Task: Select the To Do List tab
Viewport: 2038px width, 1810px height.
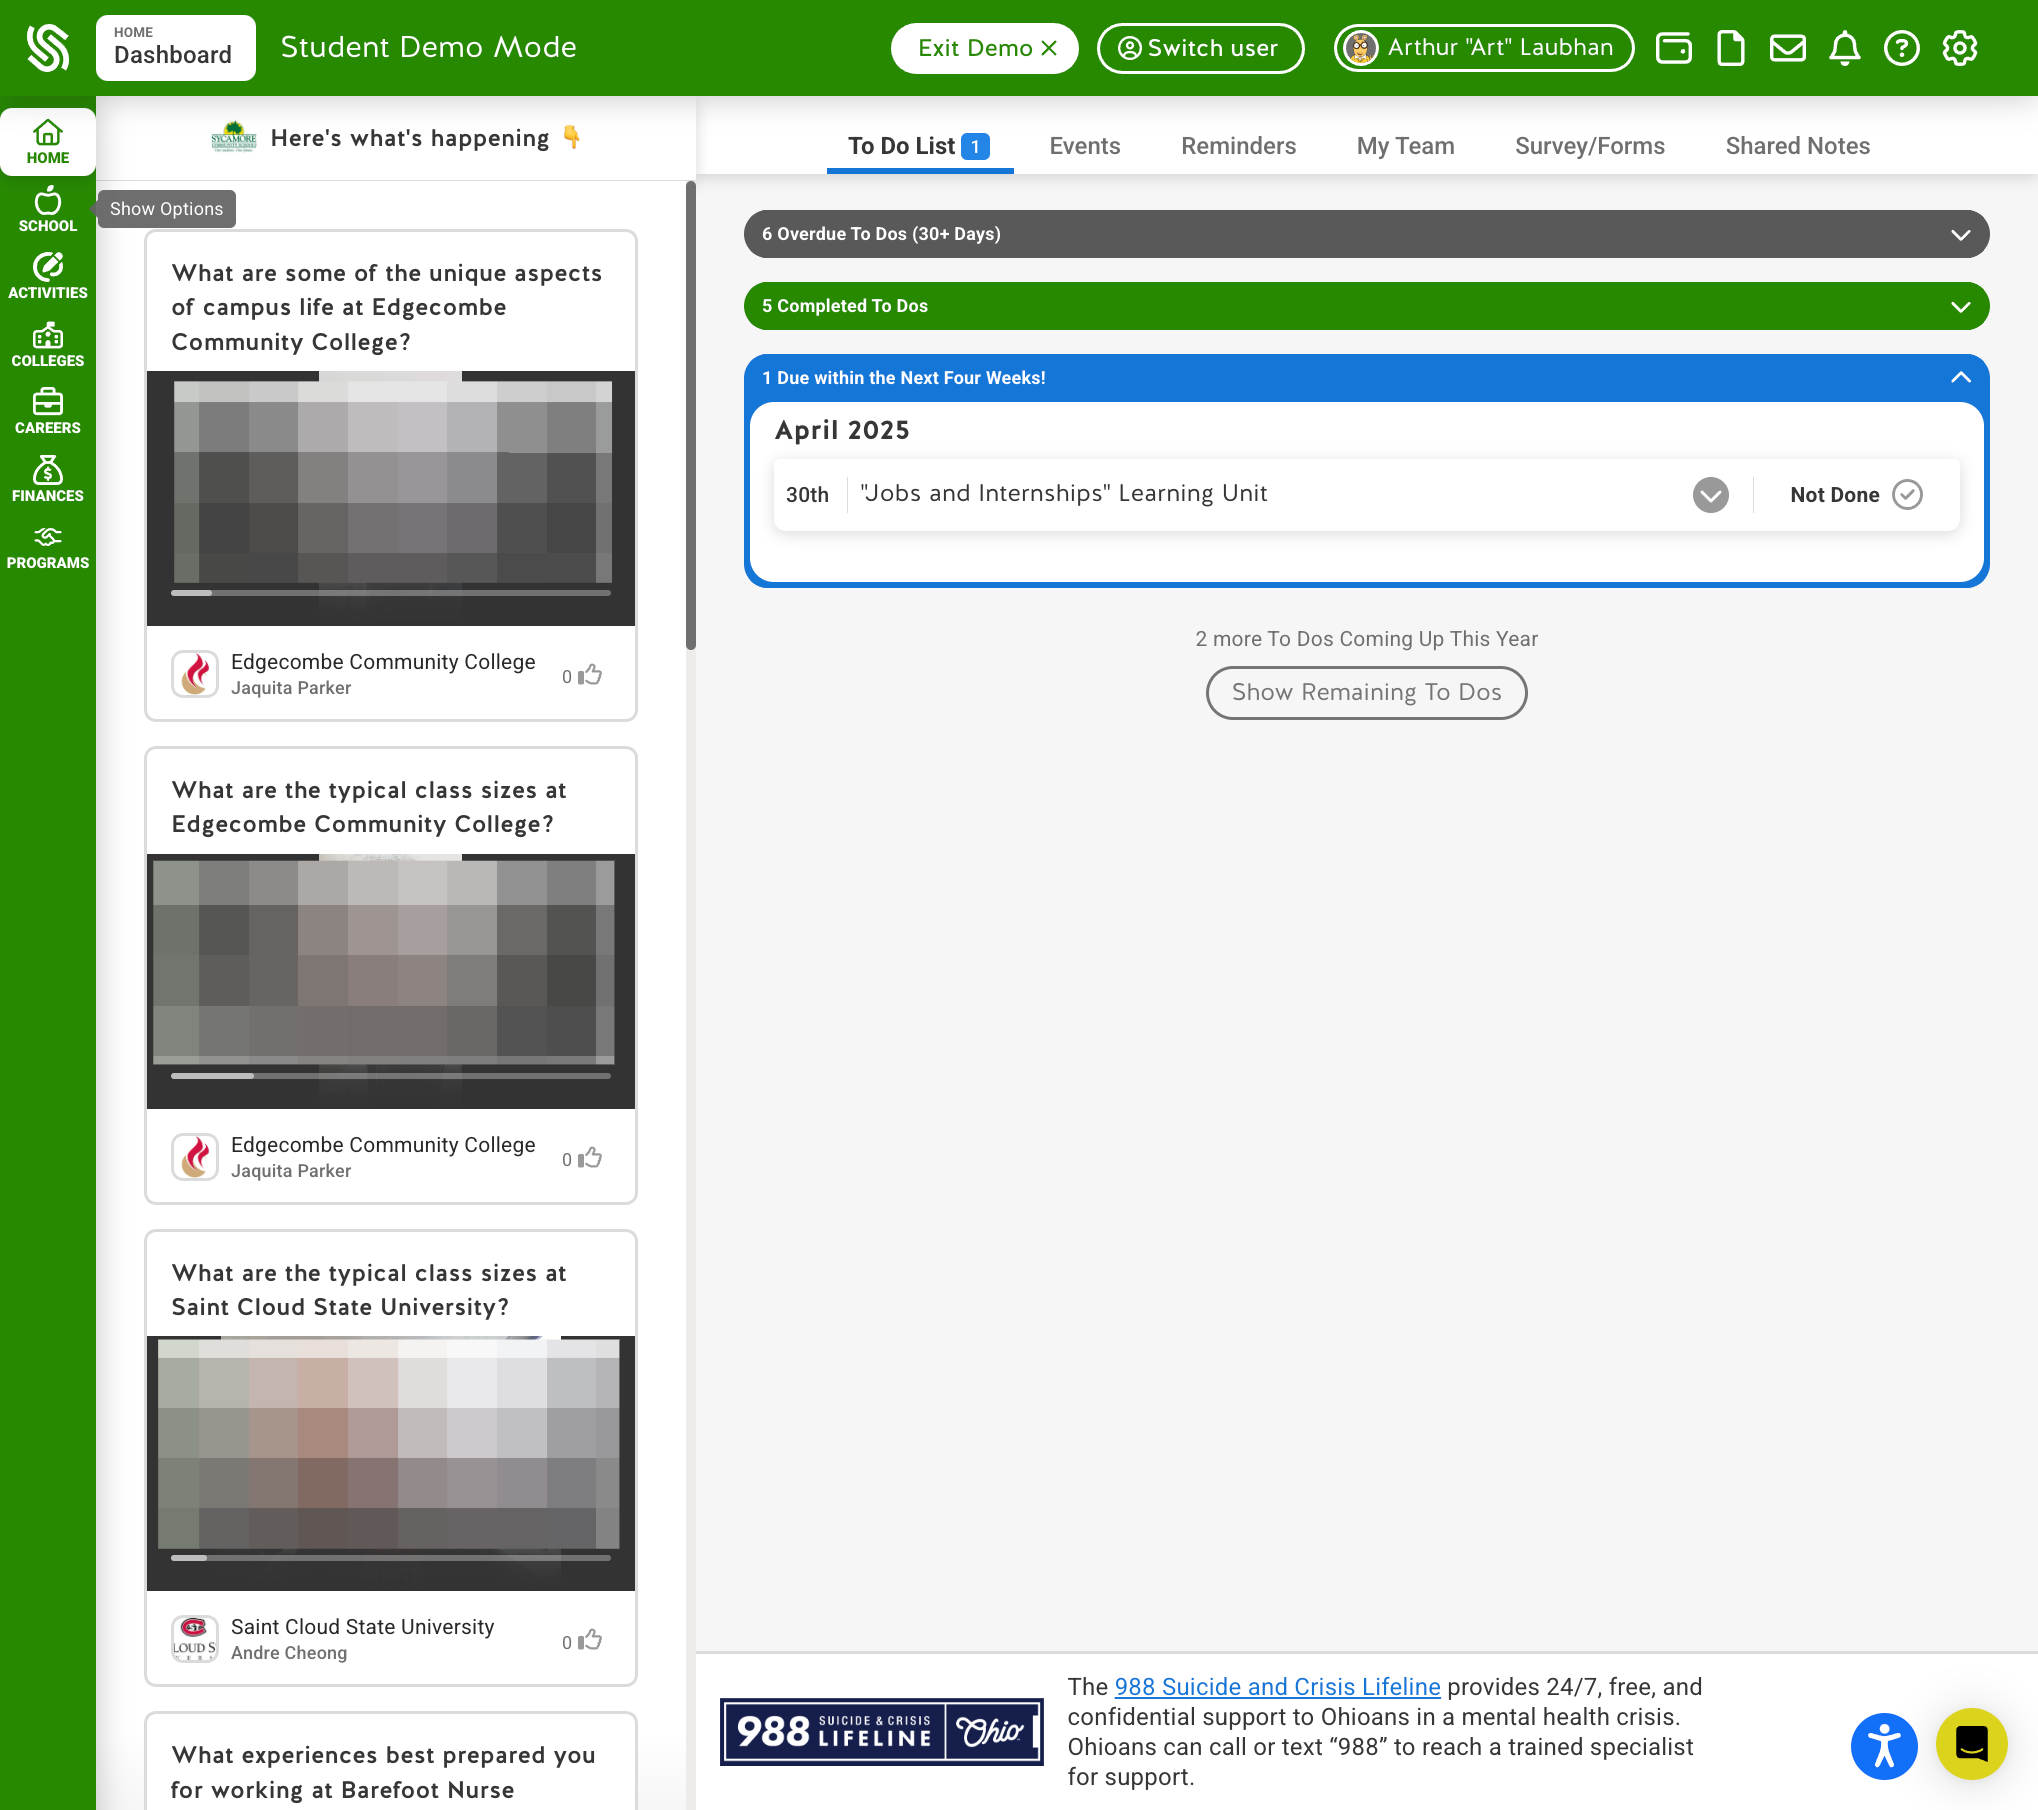Action: (919, 146)
